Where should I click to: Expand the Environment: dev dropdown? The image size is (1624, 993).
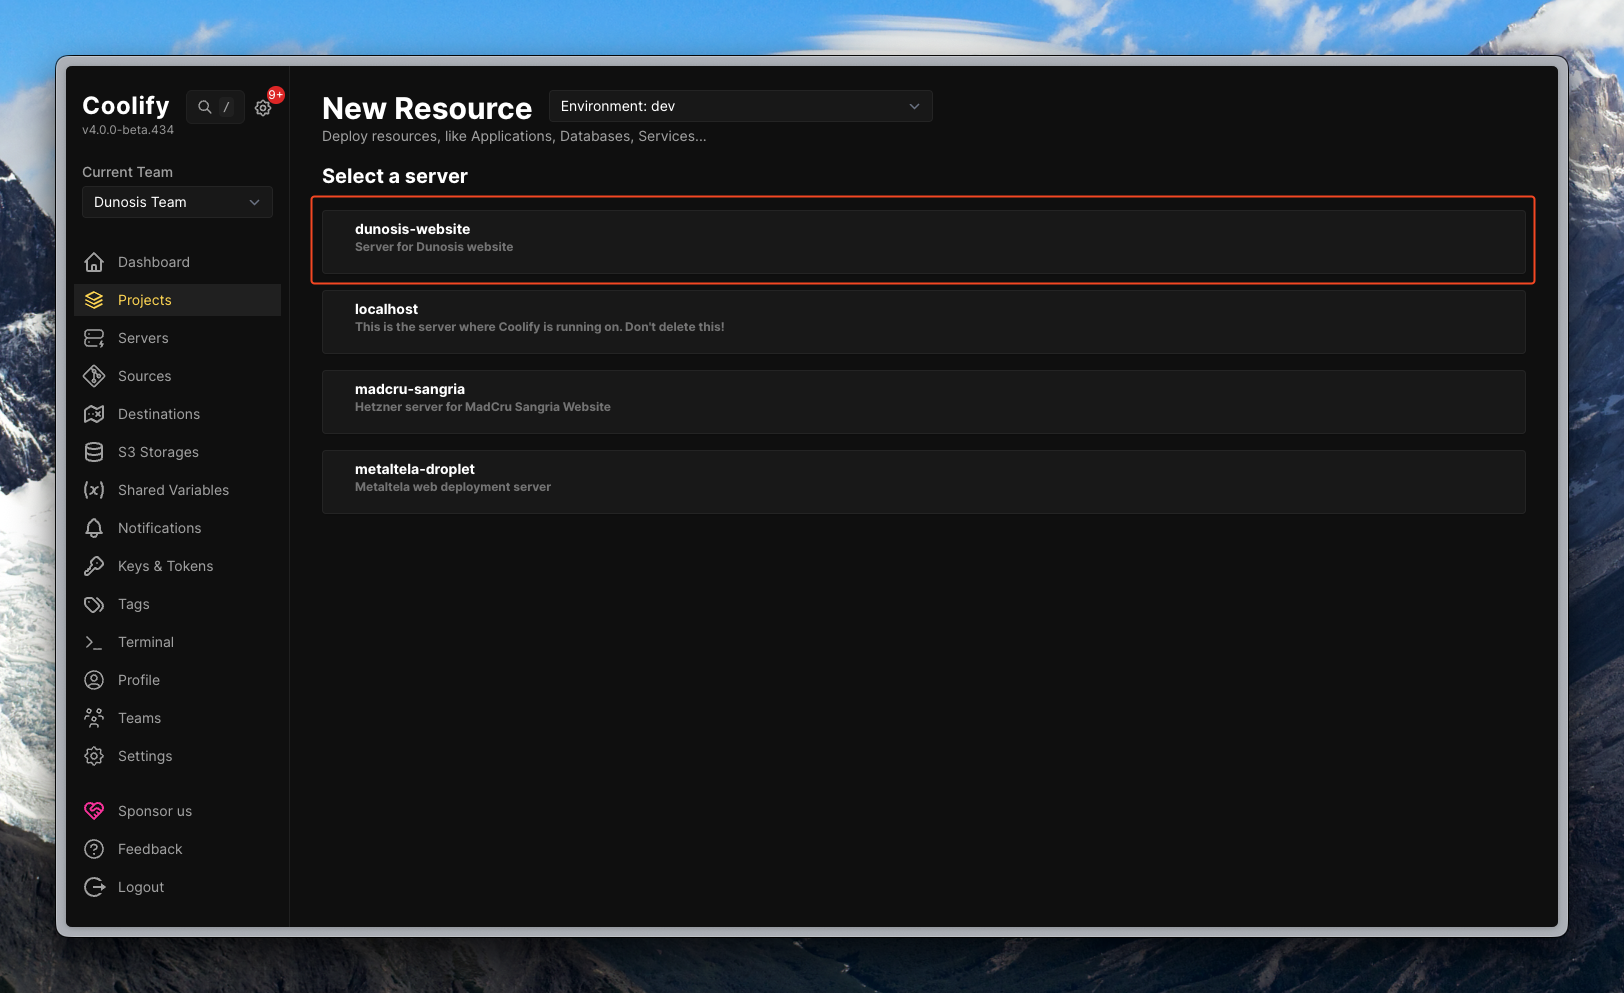[x=740, y=106]
